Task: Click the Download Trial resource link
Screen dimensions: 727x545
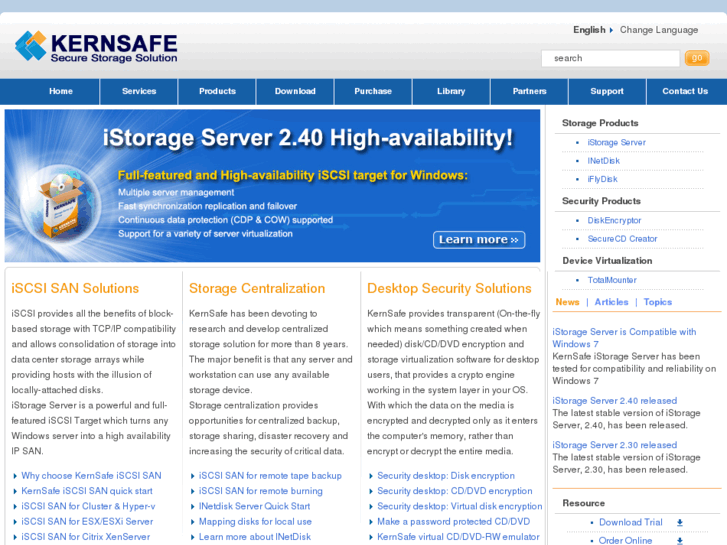Action: (631, 523)
